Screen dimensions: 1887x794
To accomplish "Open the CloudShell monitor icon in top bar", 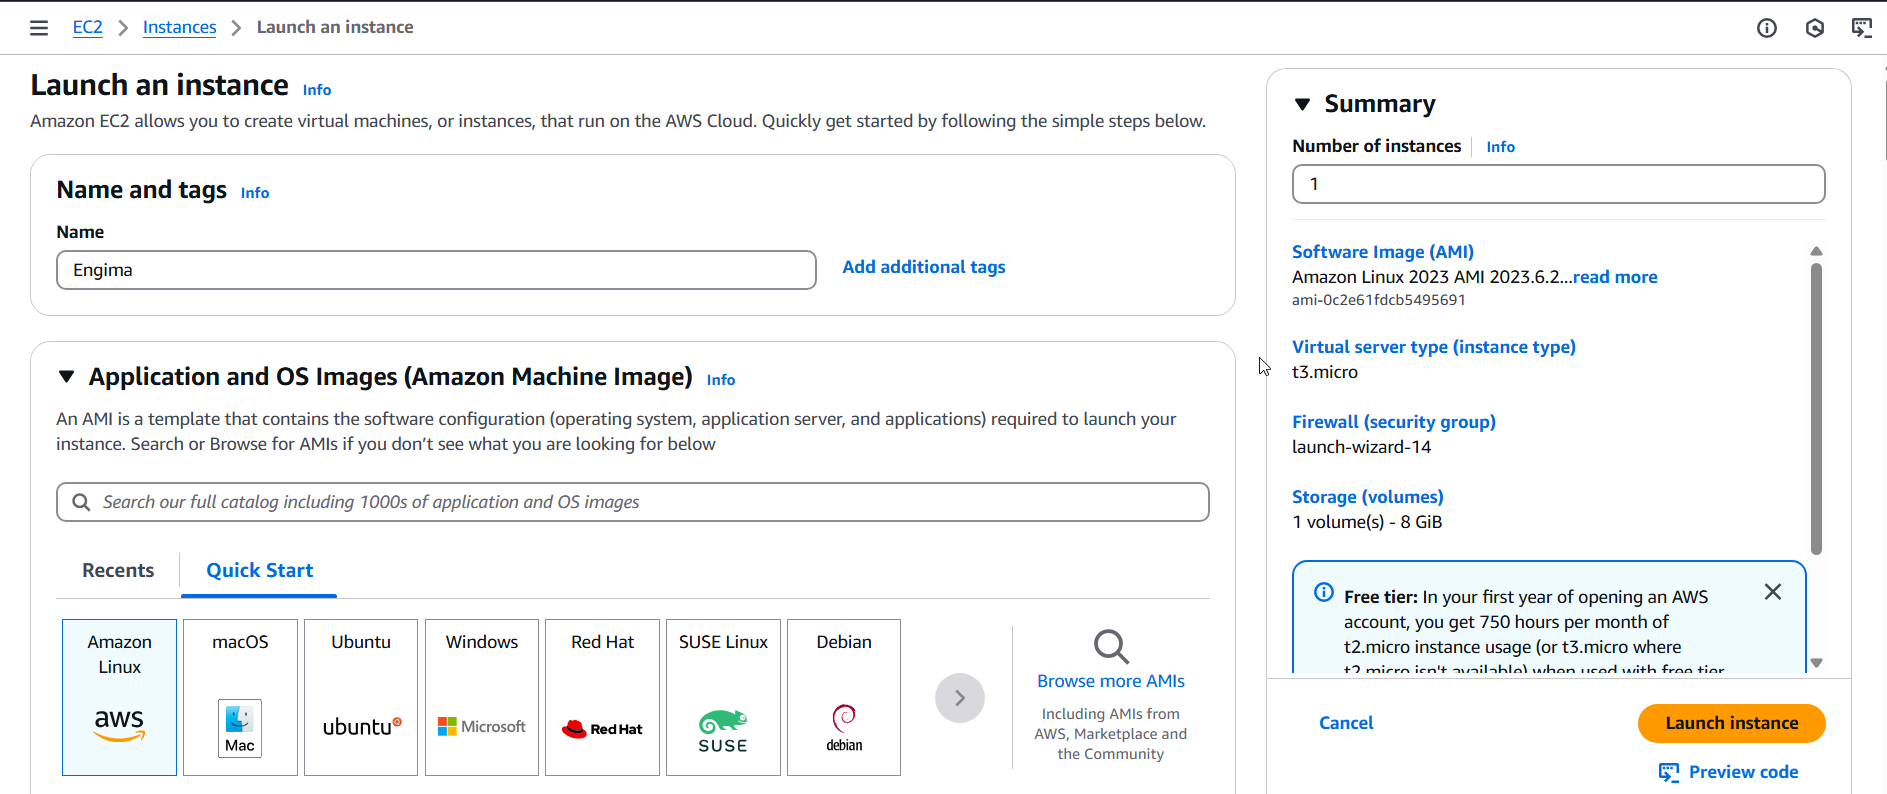I will tap(1861, 28).
